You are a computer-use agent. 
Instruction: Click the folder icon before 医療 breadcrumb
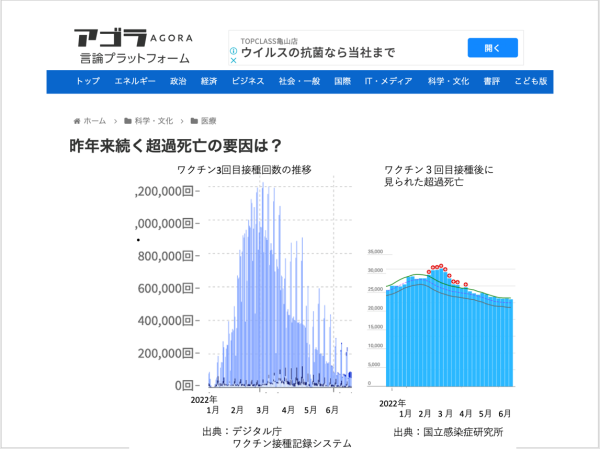[194, 121]
